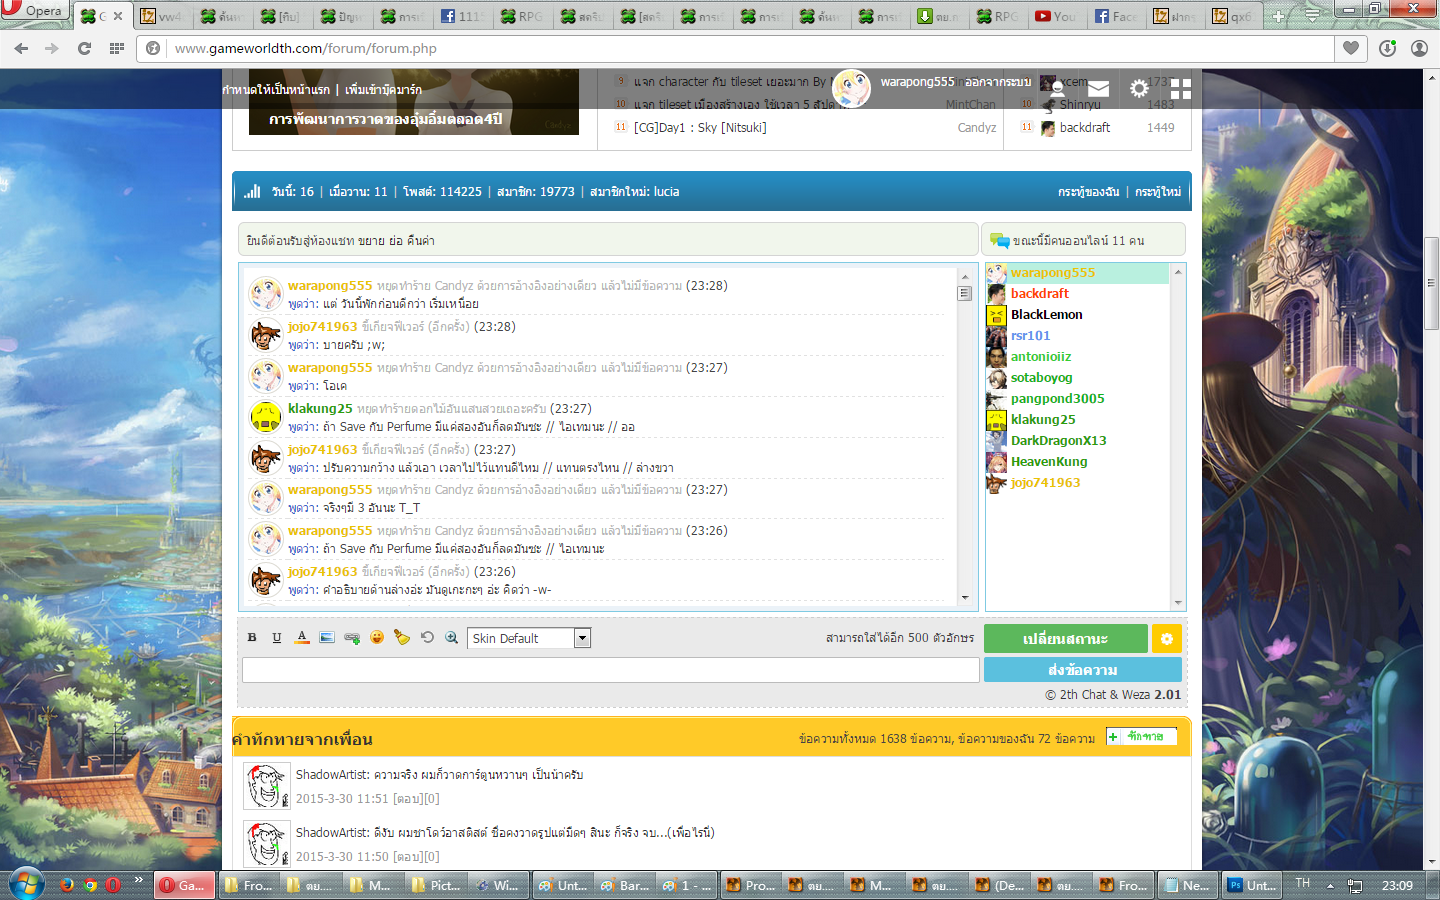The image size is (1440, 900).
Task: Select antonioiiz in the online list
Action: point(1041,356)
